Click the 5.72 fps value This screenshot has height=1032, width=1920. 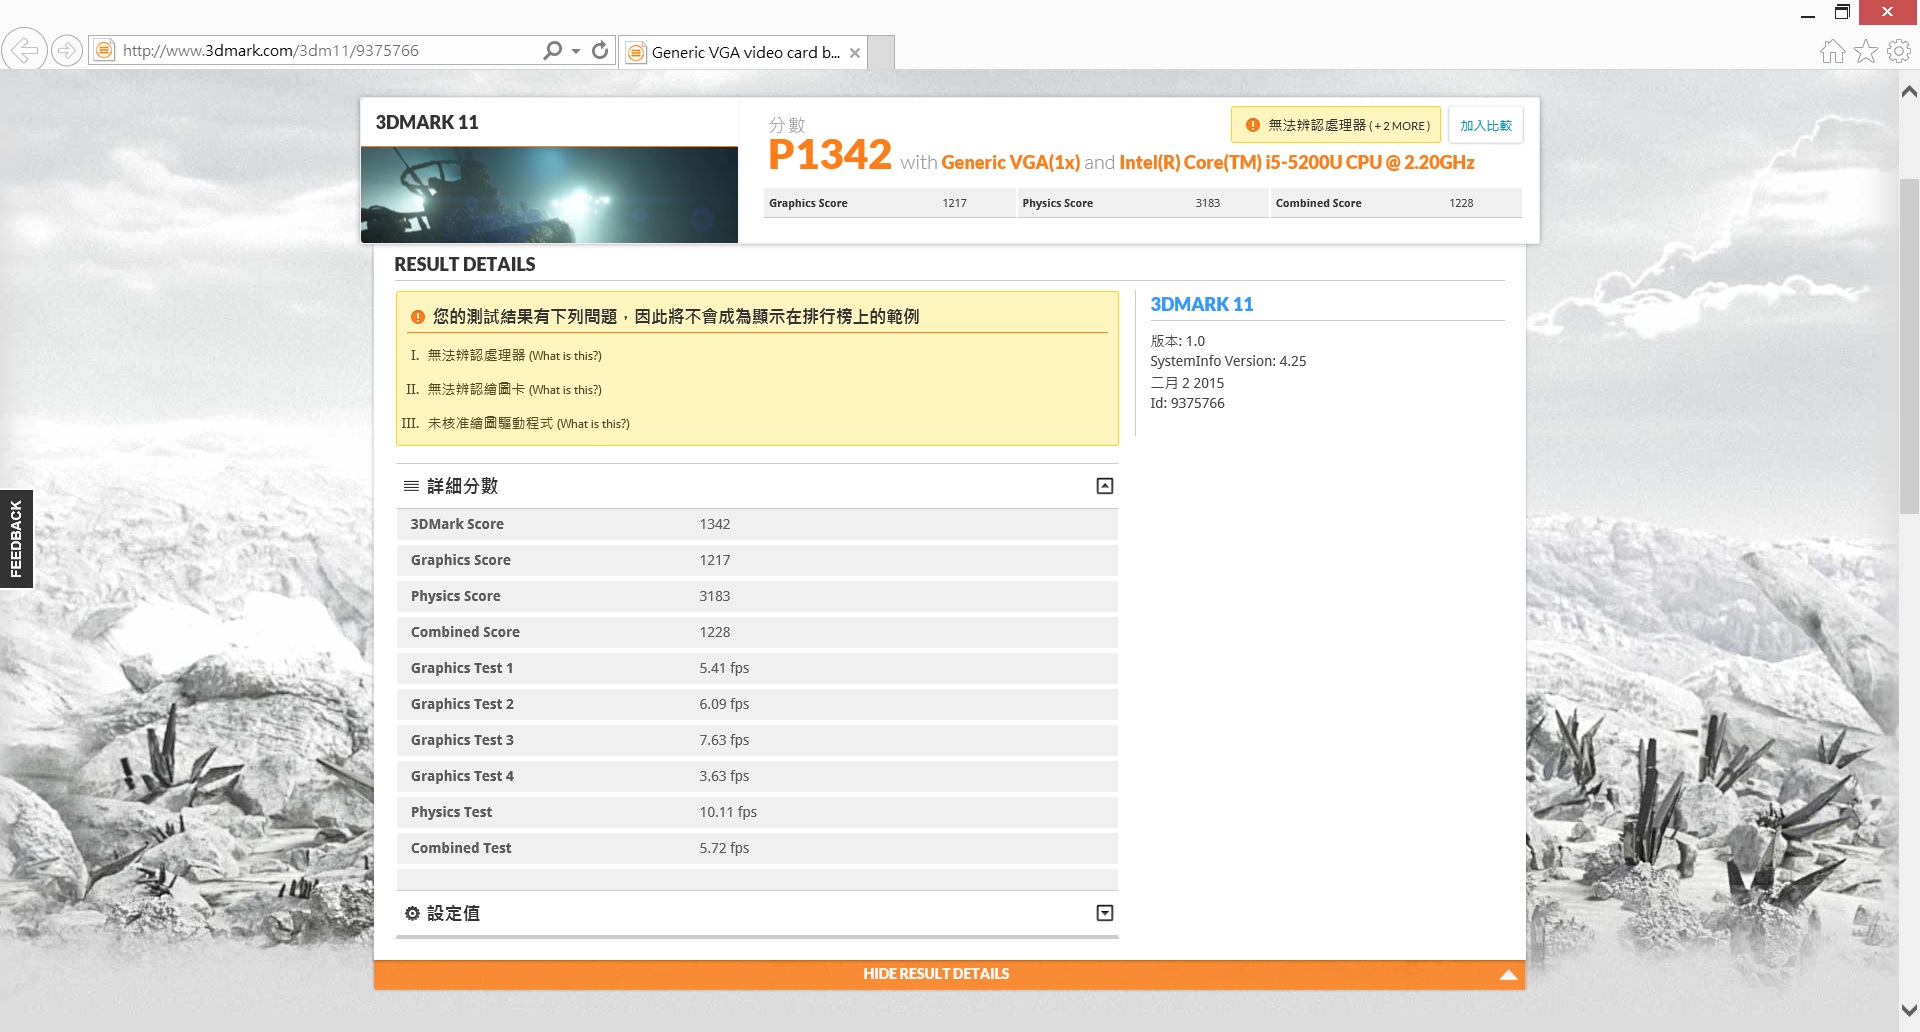(724, 848)
